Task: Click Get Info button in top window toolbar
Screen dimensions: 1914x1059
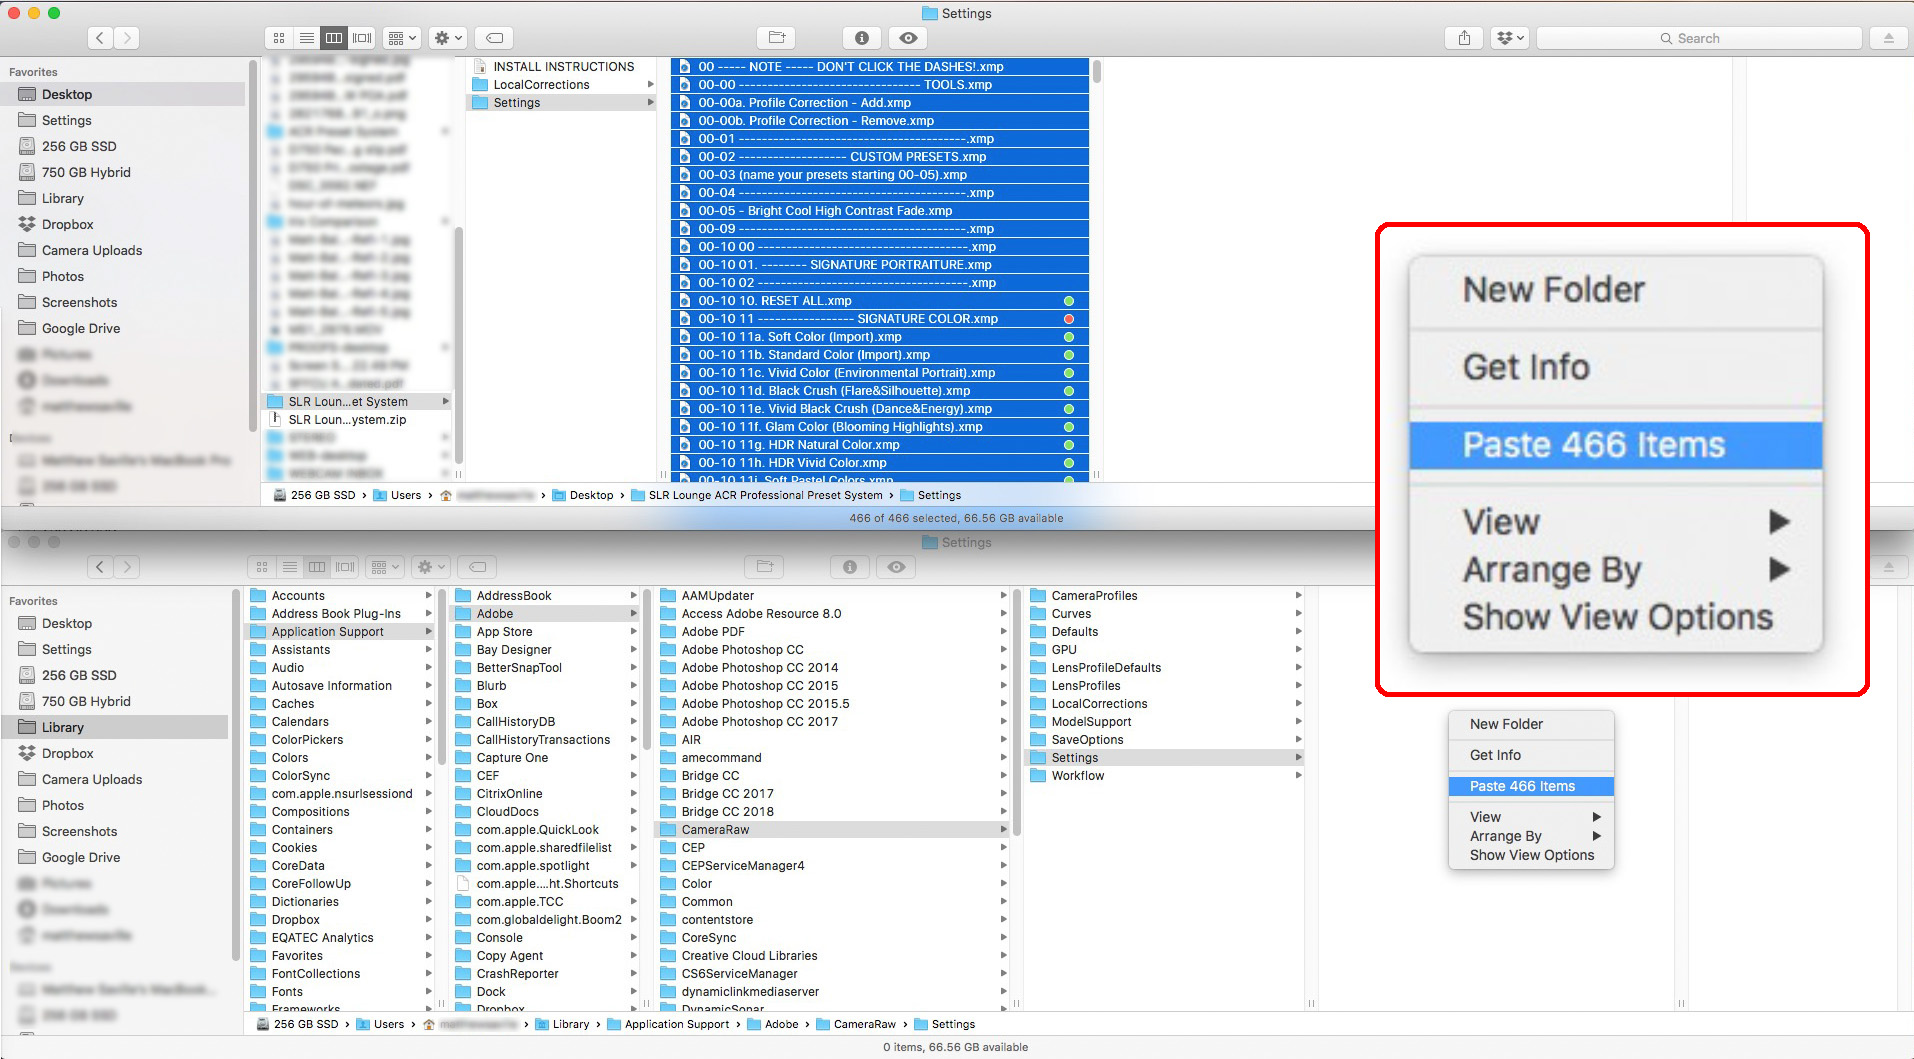Action: [861, 38]
